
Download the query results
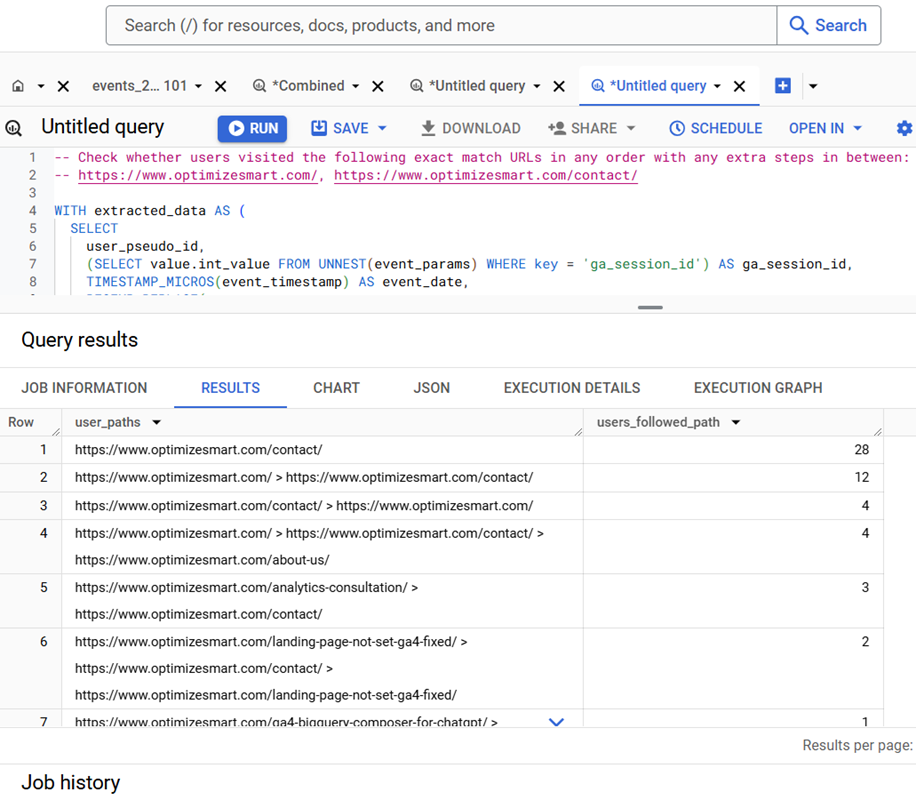470,128
